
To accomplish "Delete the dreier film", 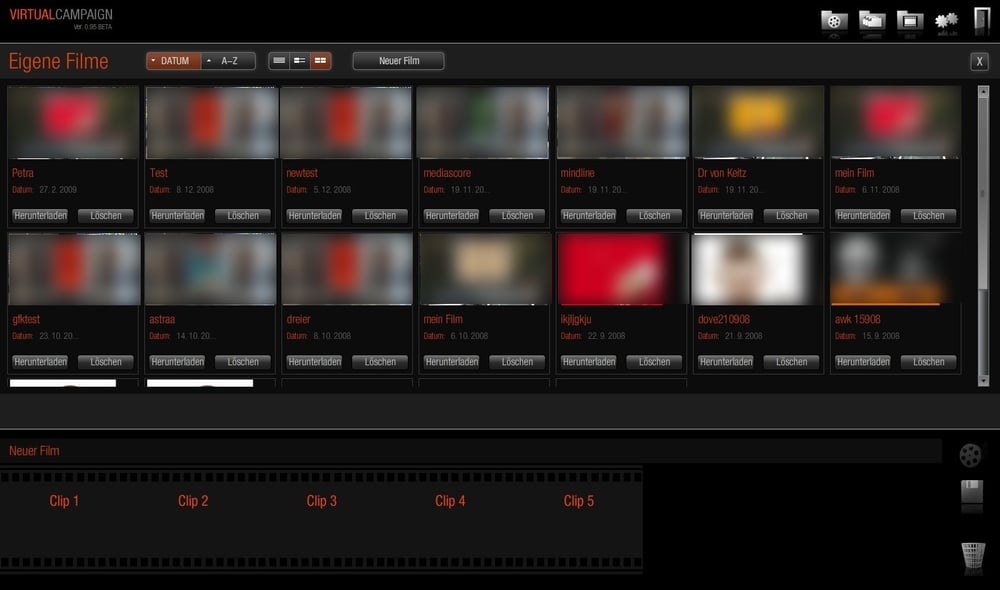I will pyautogui.click(x=380, y=362).
